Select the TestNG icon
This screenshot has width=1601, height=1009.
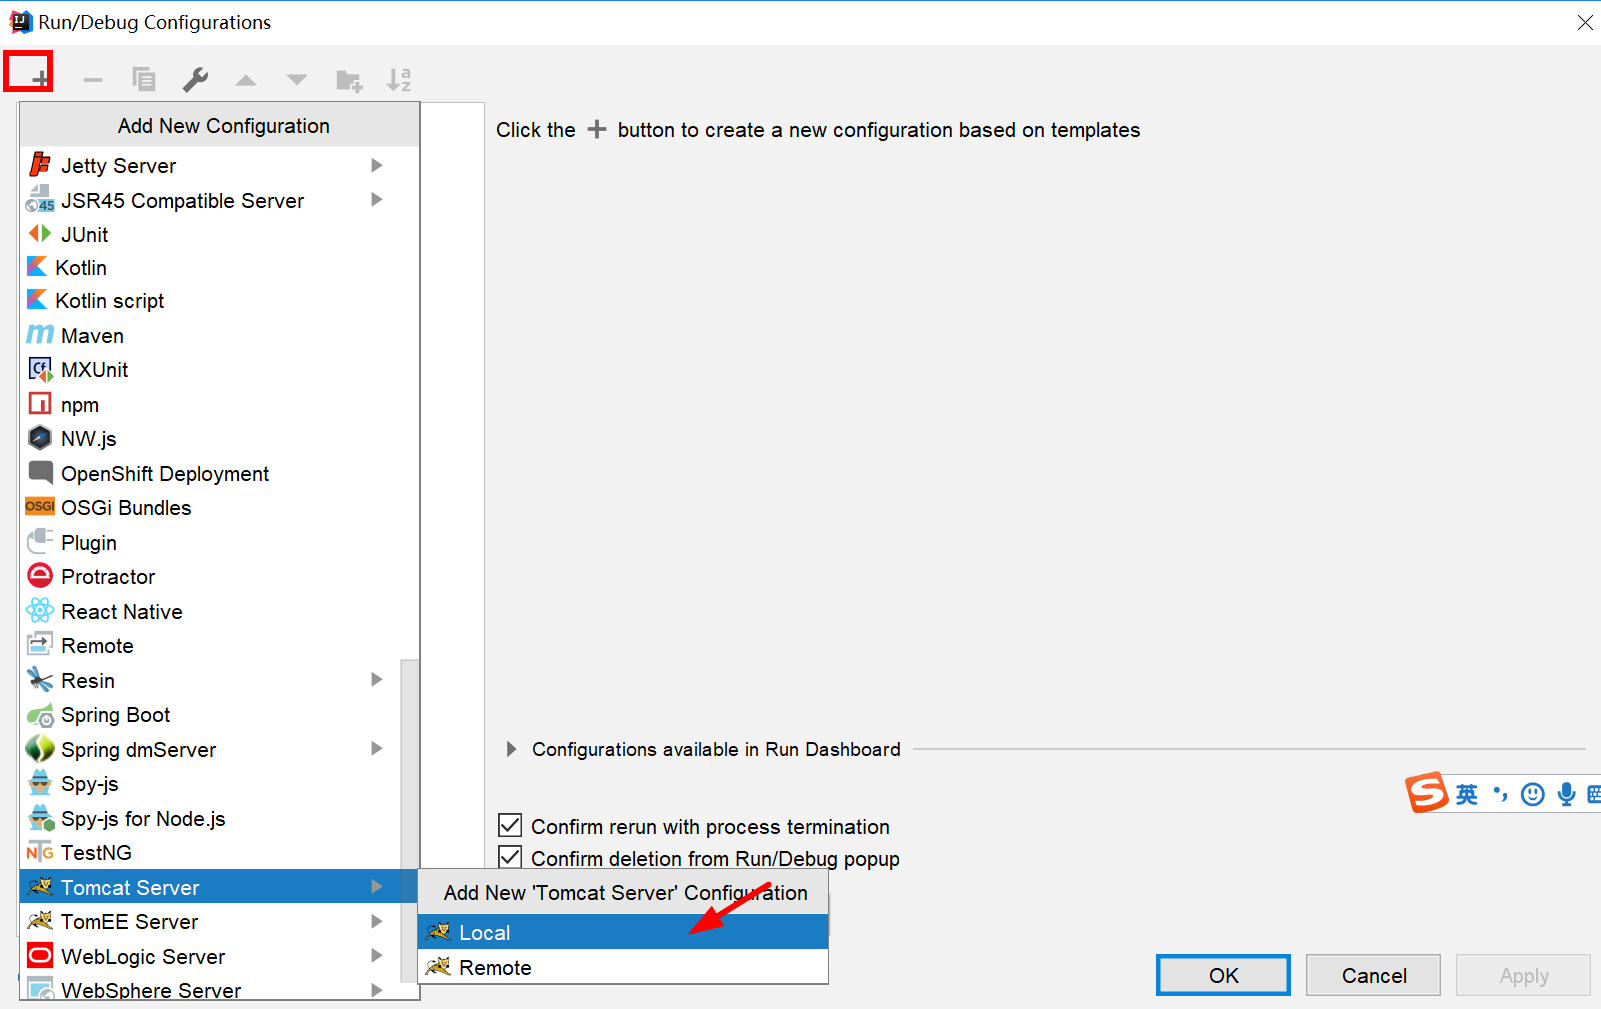point(40,852)
